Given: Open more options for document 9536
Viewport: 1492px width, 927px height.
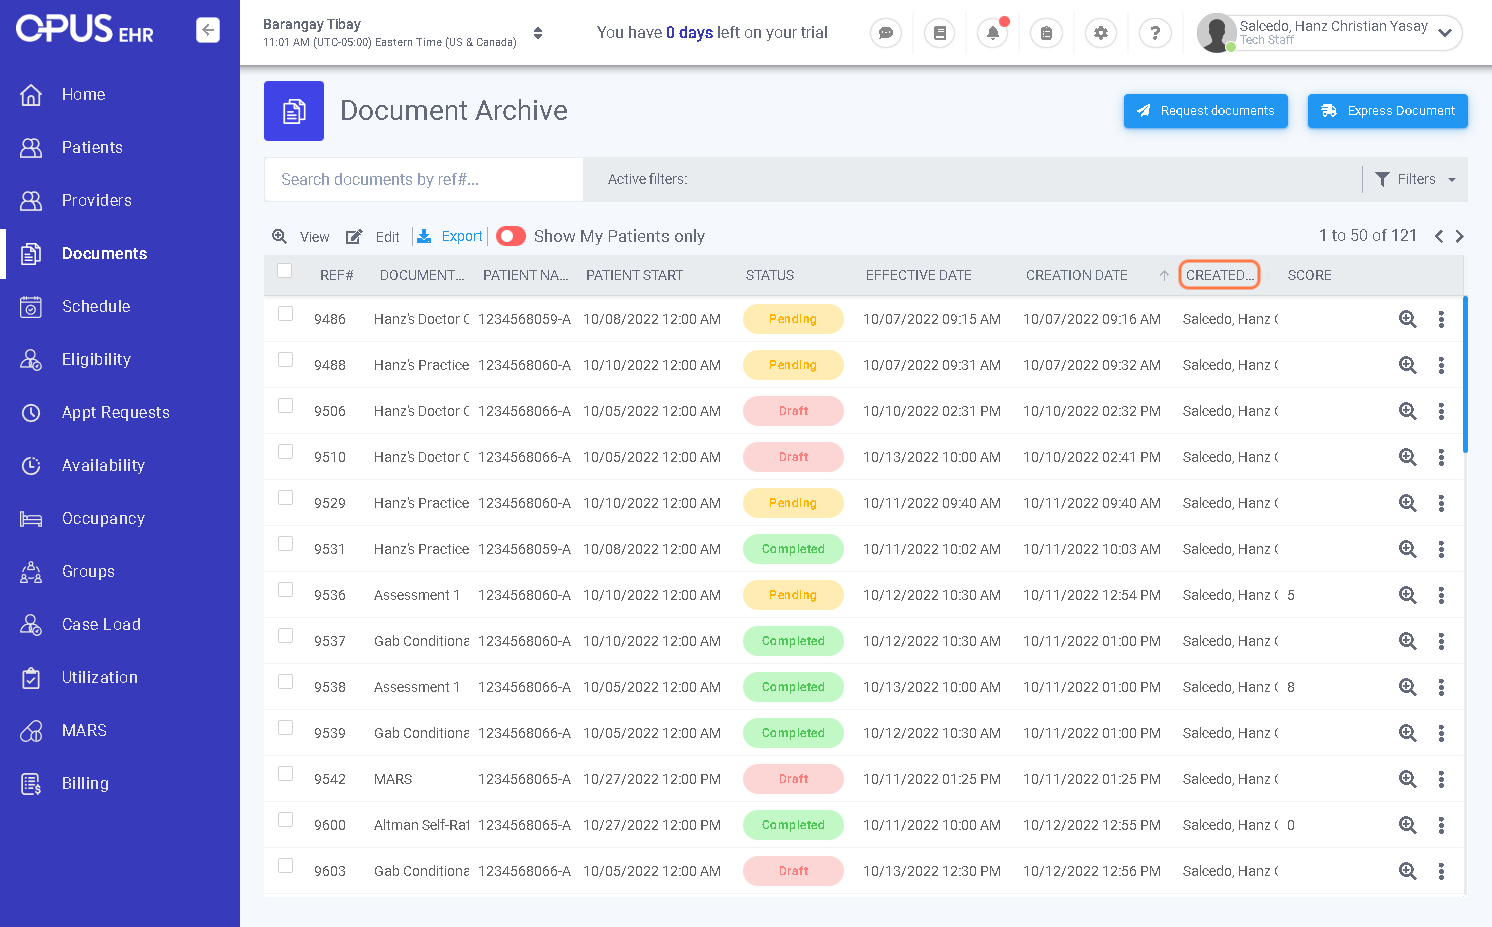Looking at the screenshot, I should coord(1441,595).
